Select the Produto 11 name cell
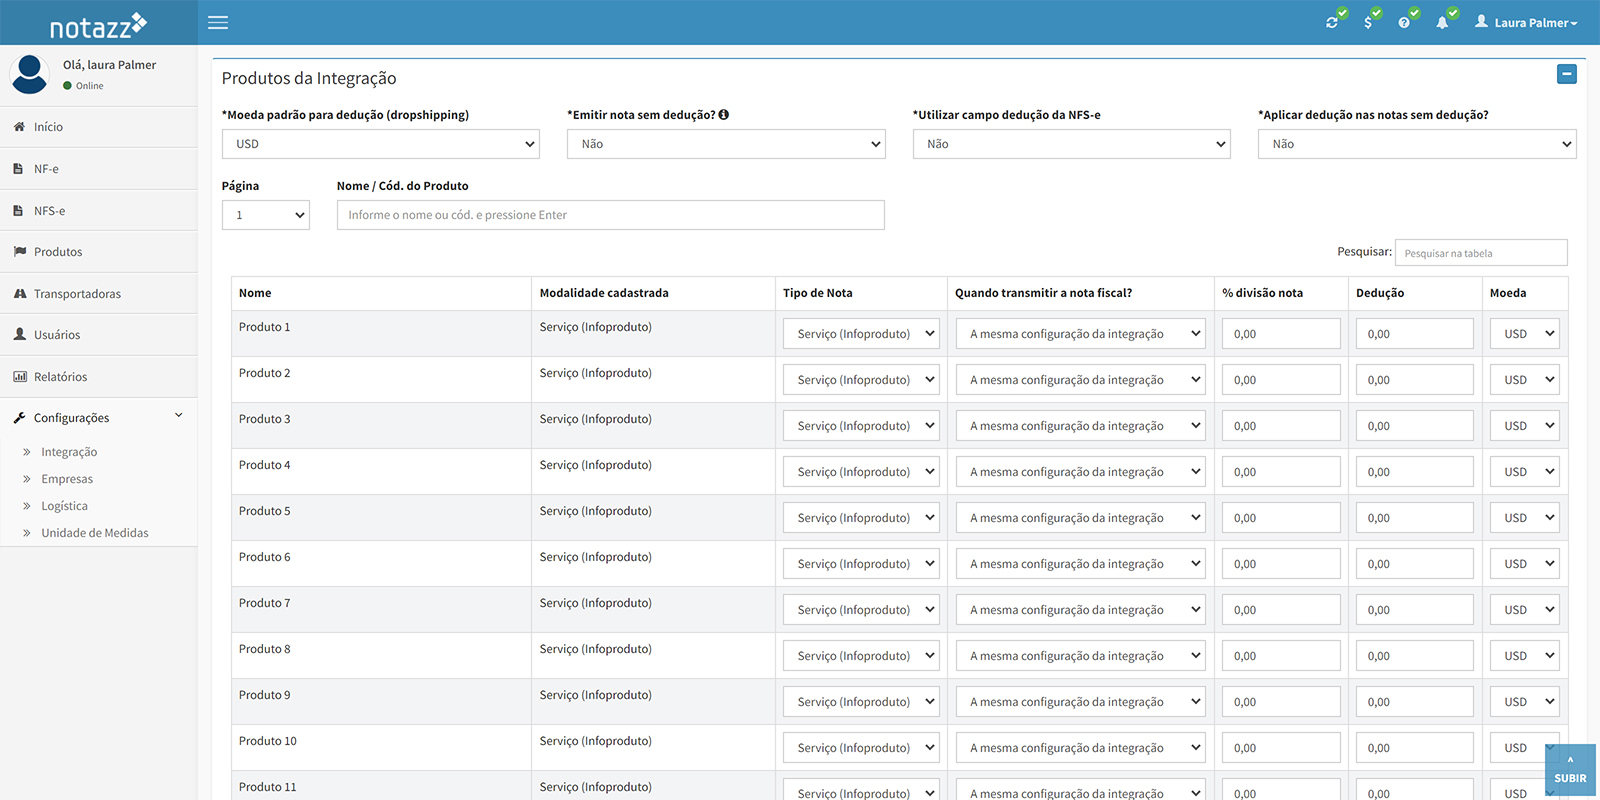1600x800 pixels. tap(381, 786)
